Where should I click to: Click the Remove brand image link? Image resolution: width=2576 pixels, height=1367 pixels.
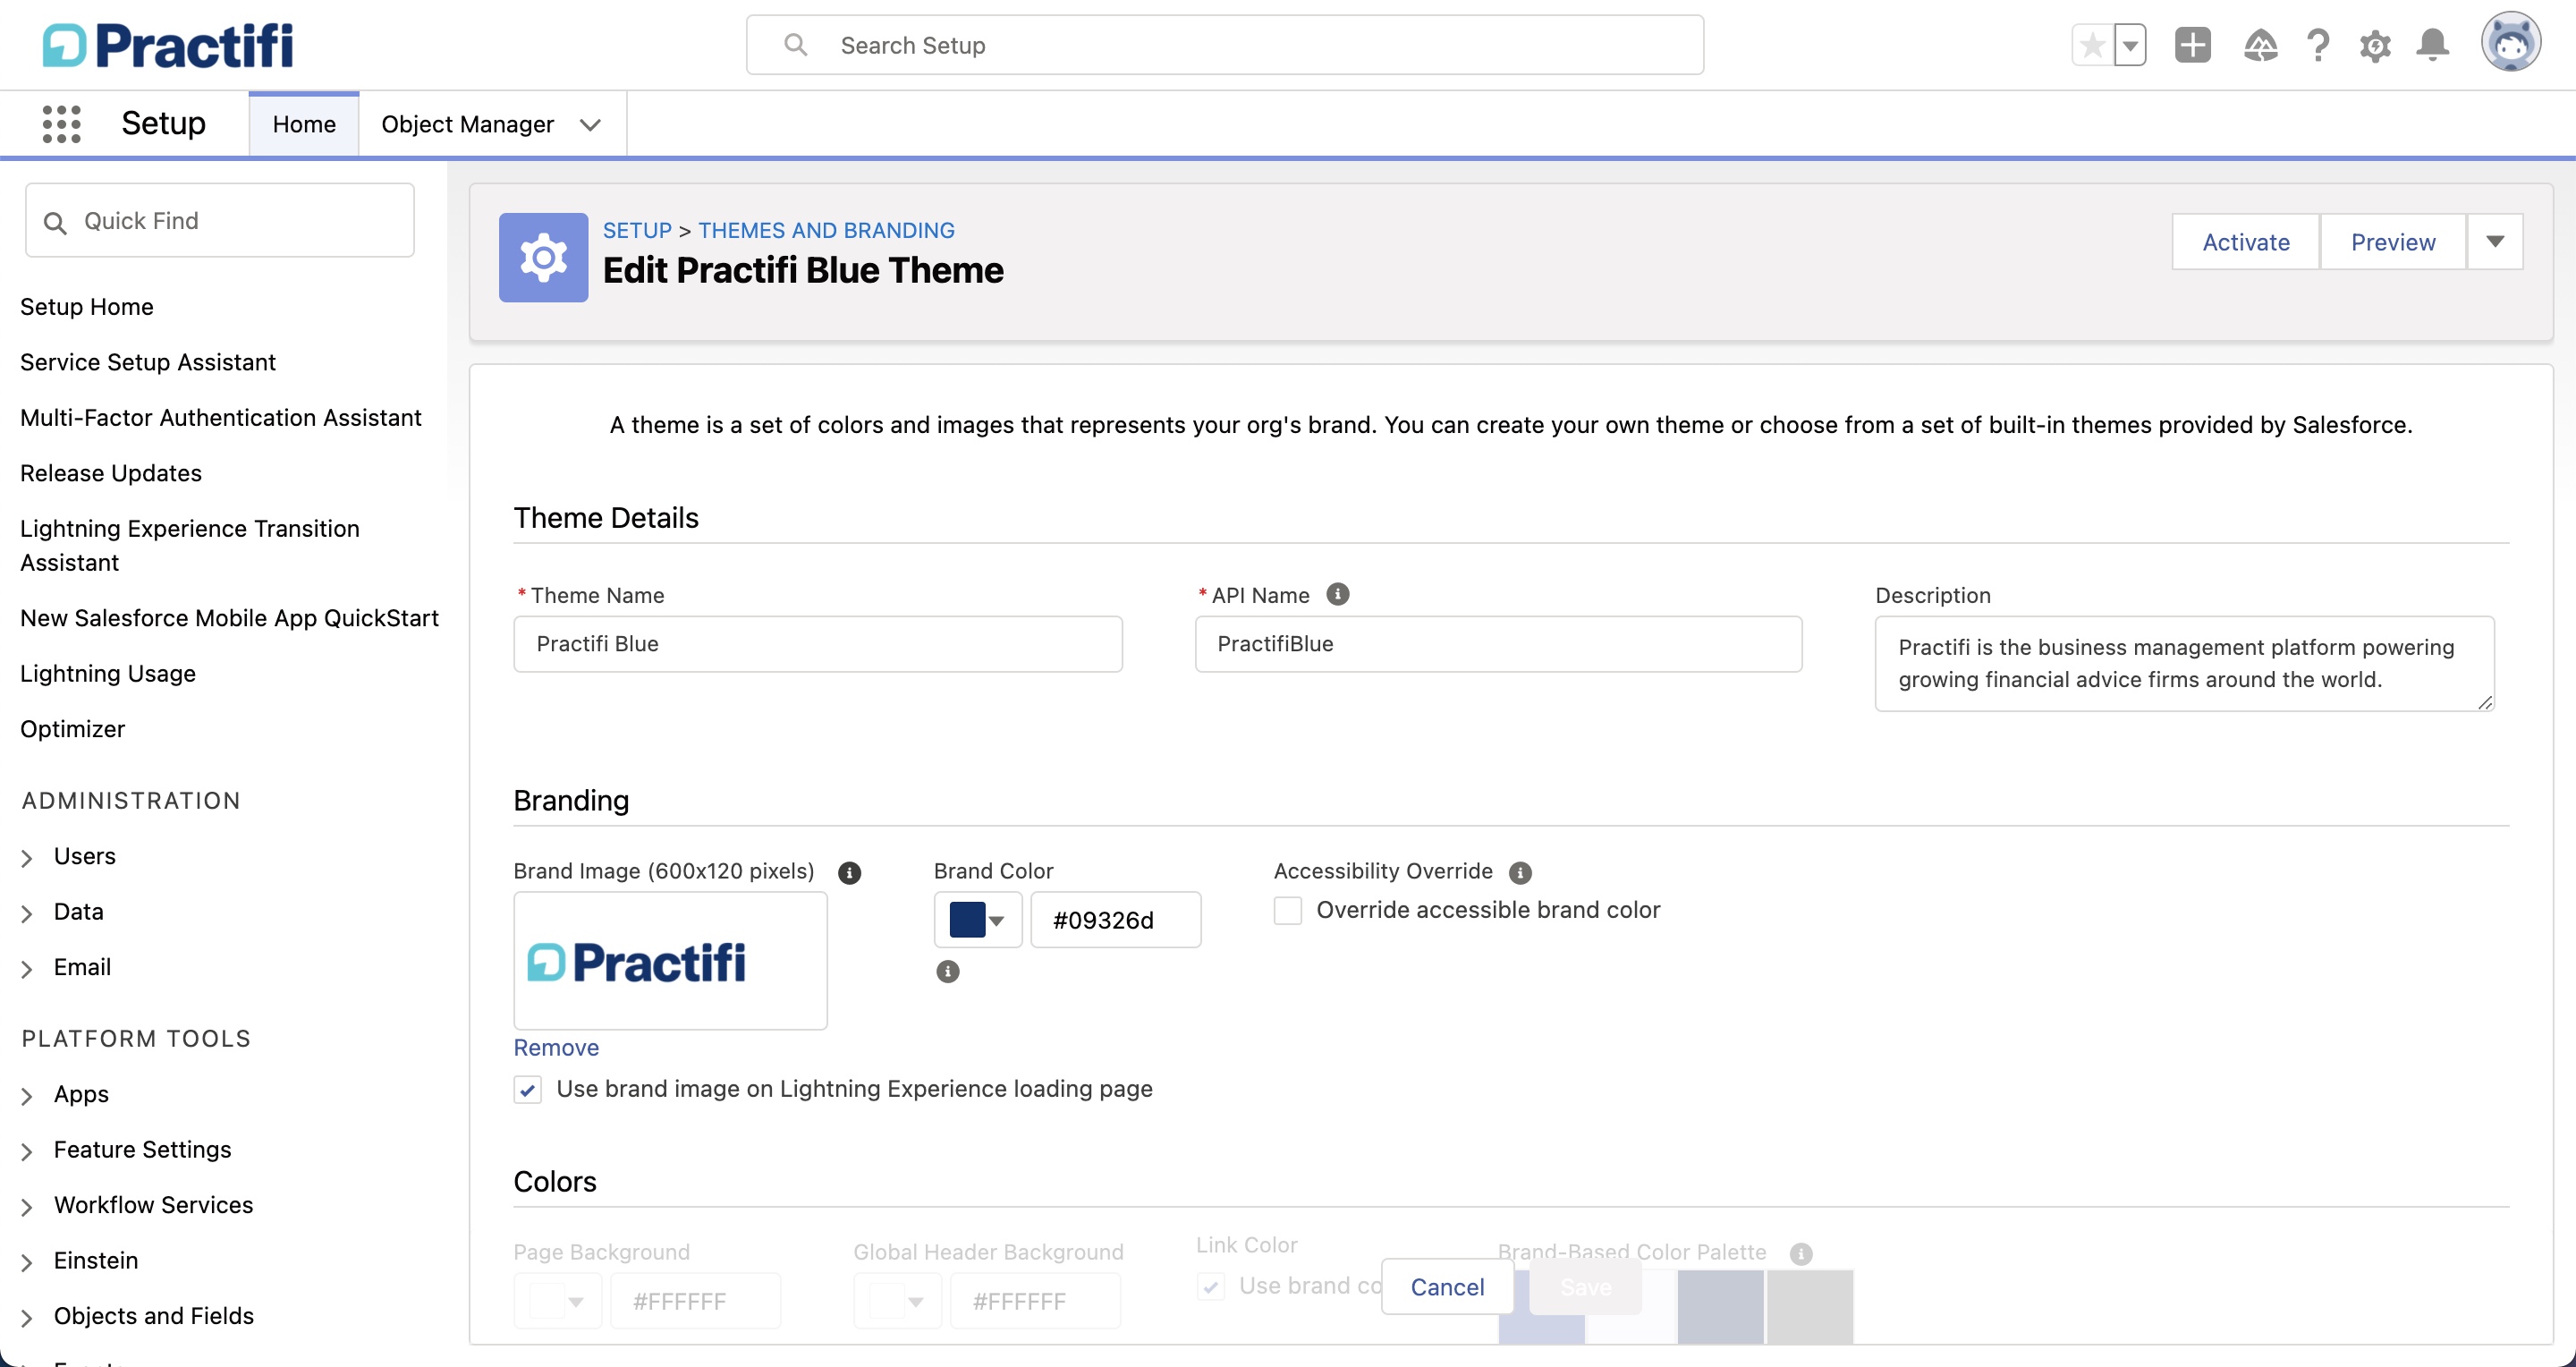coord(556,1048)
